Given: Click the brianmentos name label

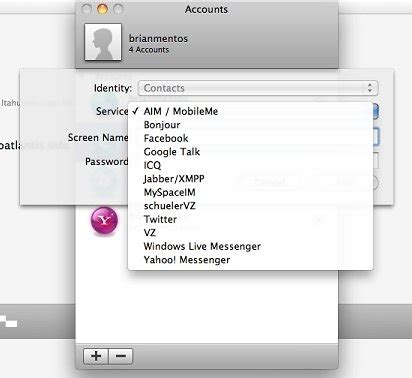Looking at the screenshot, I should tap(158, 39).
